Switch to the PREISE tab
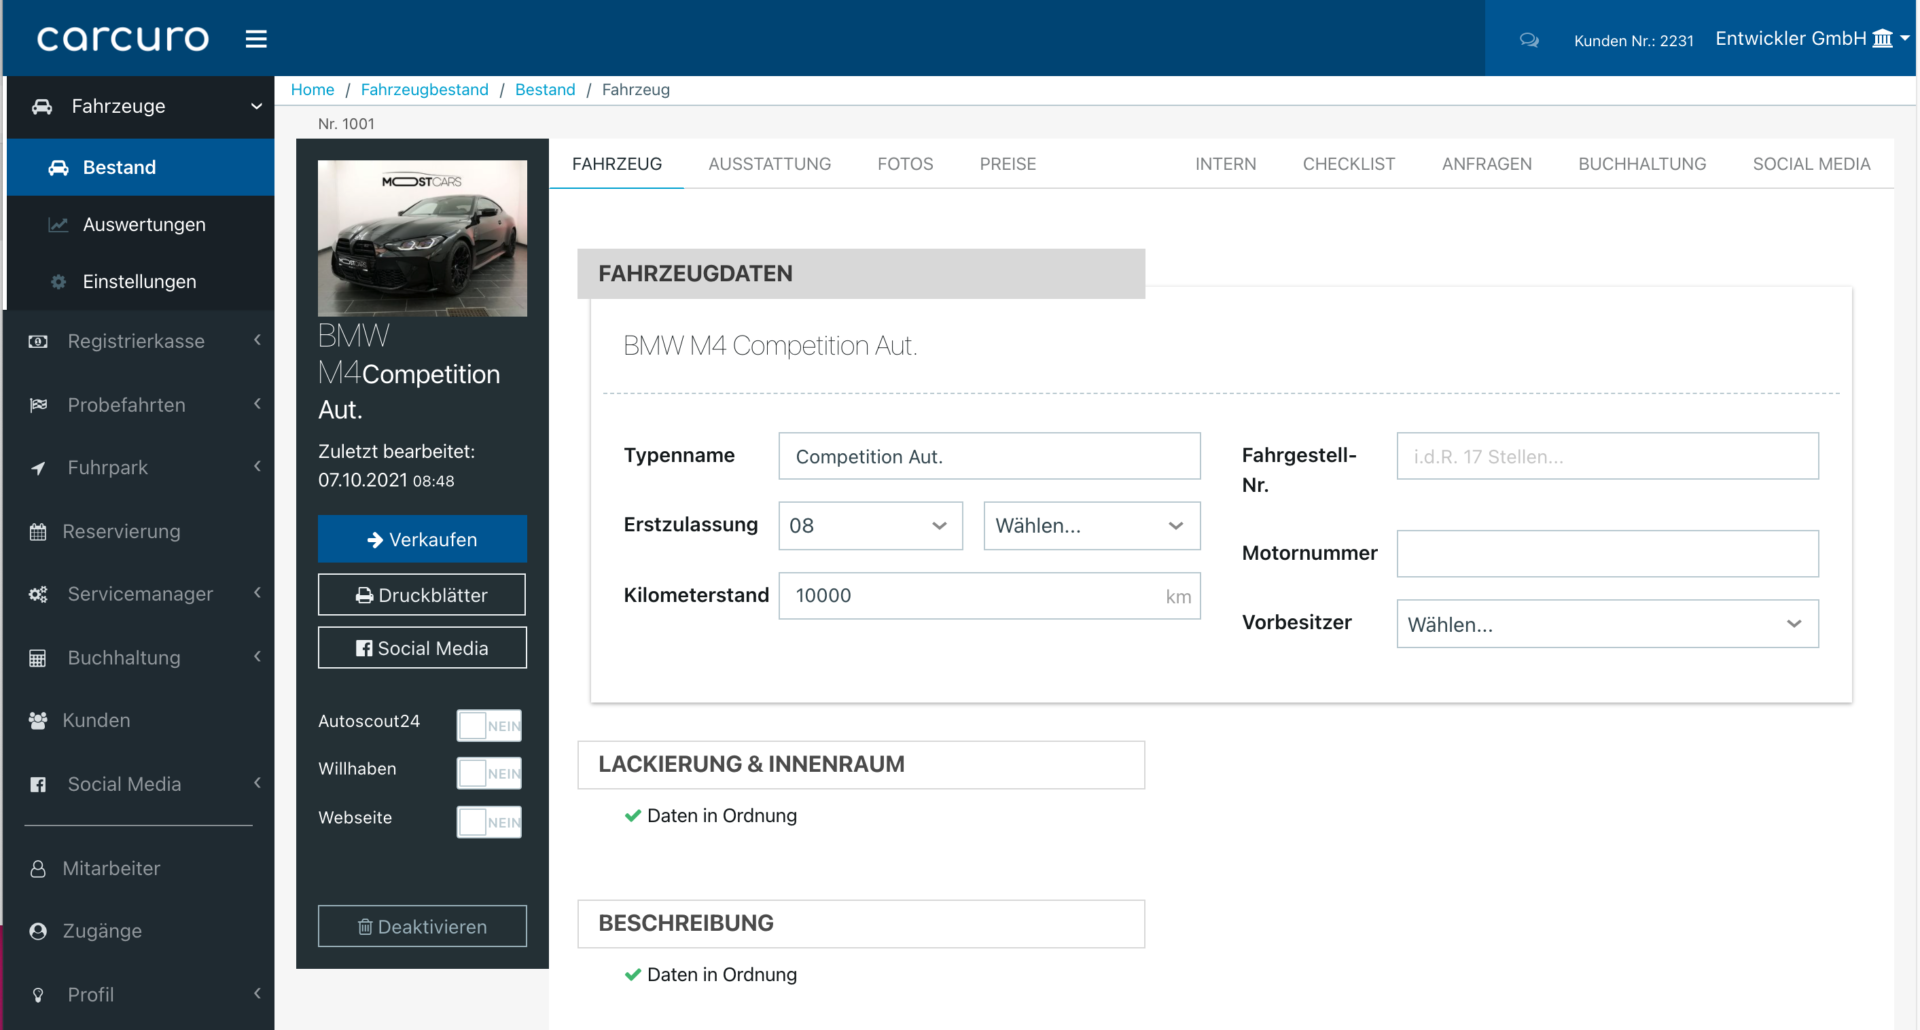The image size is (1920, 1030). (1008, 164)
